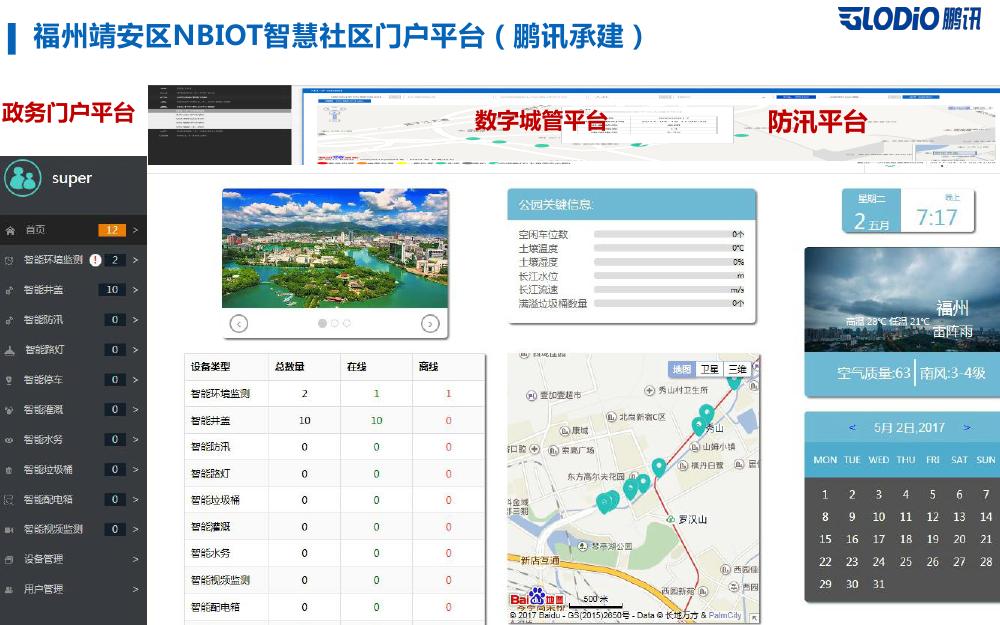This screenshot has height=625, width=1000.
Task: Open the 智能停车 sidebar menu item
Action: (43, 380)
